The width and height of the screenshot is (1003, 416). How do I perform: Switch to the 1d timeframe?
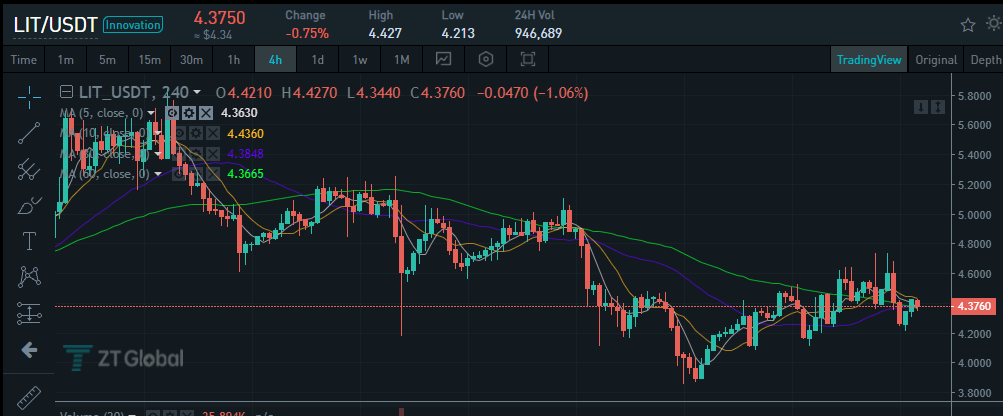click(x=317, y=59)
